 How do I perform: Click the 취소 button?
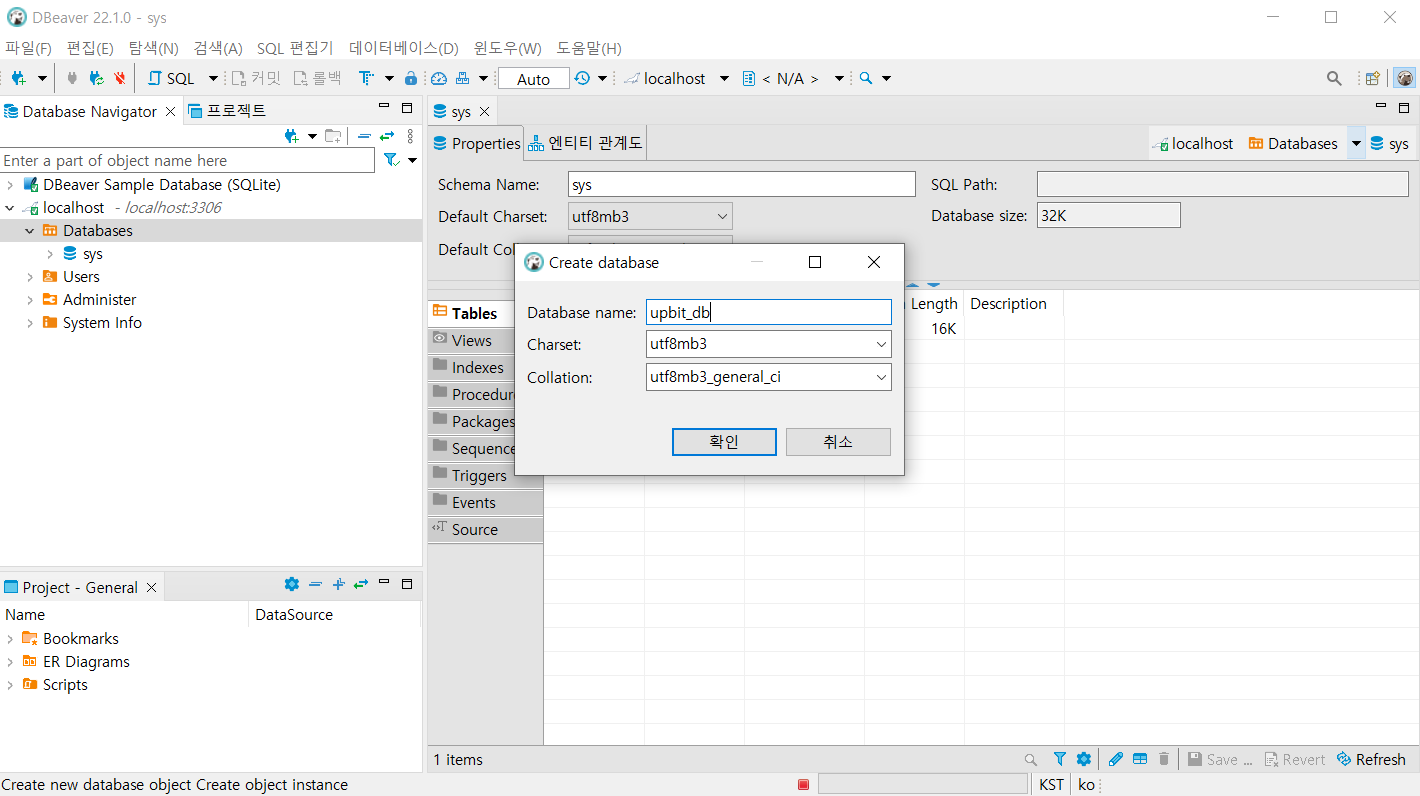[x=838, y=442]
